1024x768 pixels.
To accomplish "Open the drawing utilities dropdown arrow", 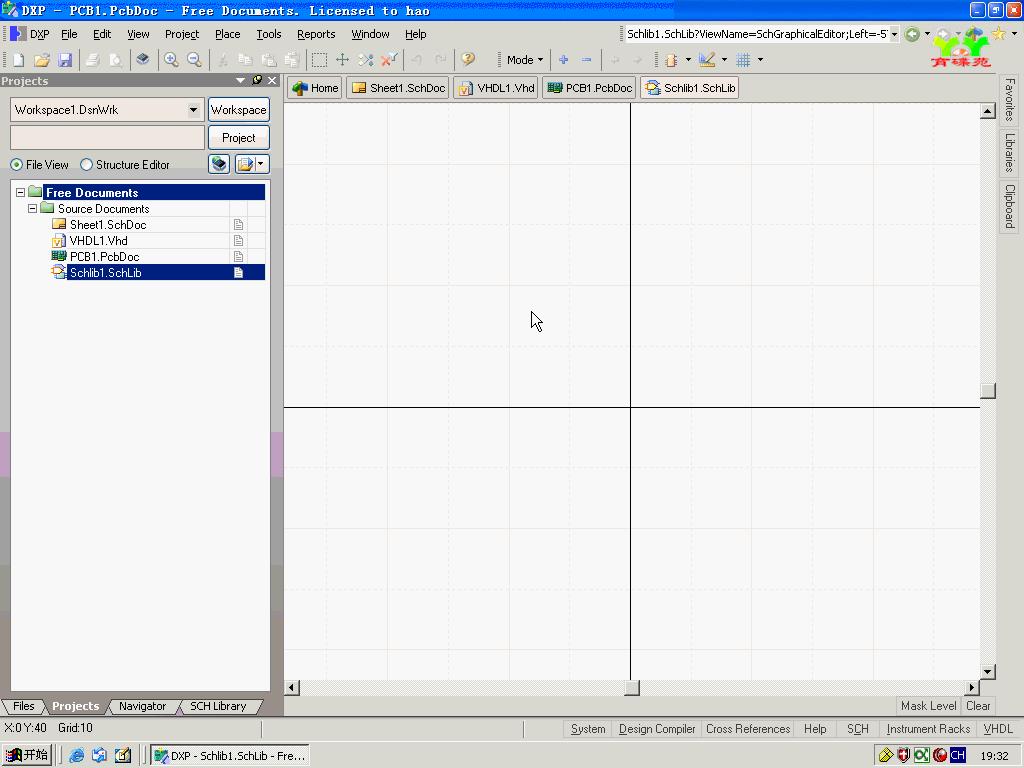I will [x=724, y=60].
